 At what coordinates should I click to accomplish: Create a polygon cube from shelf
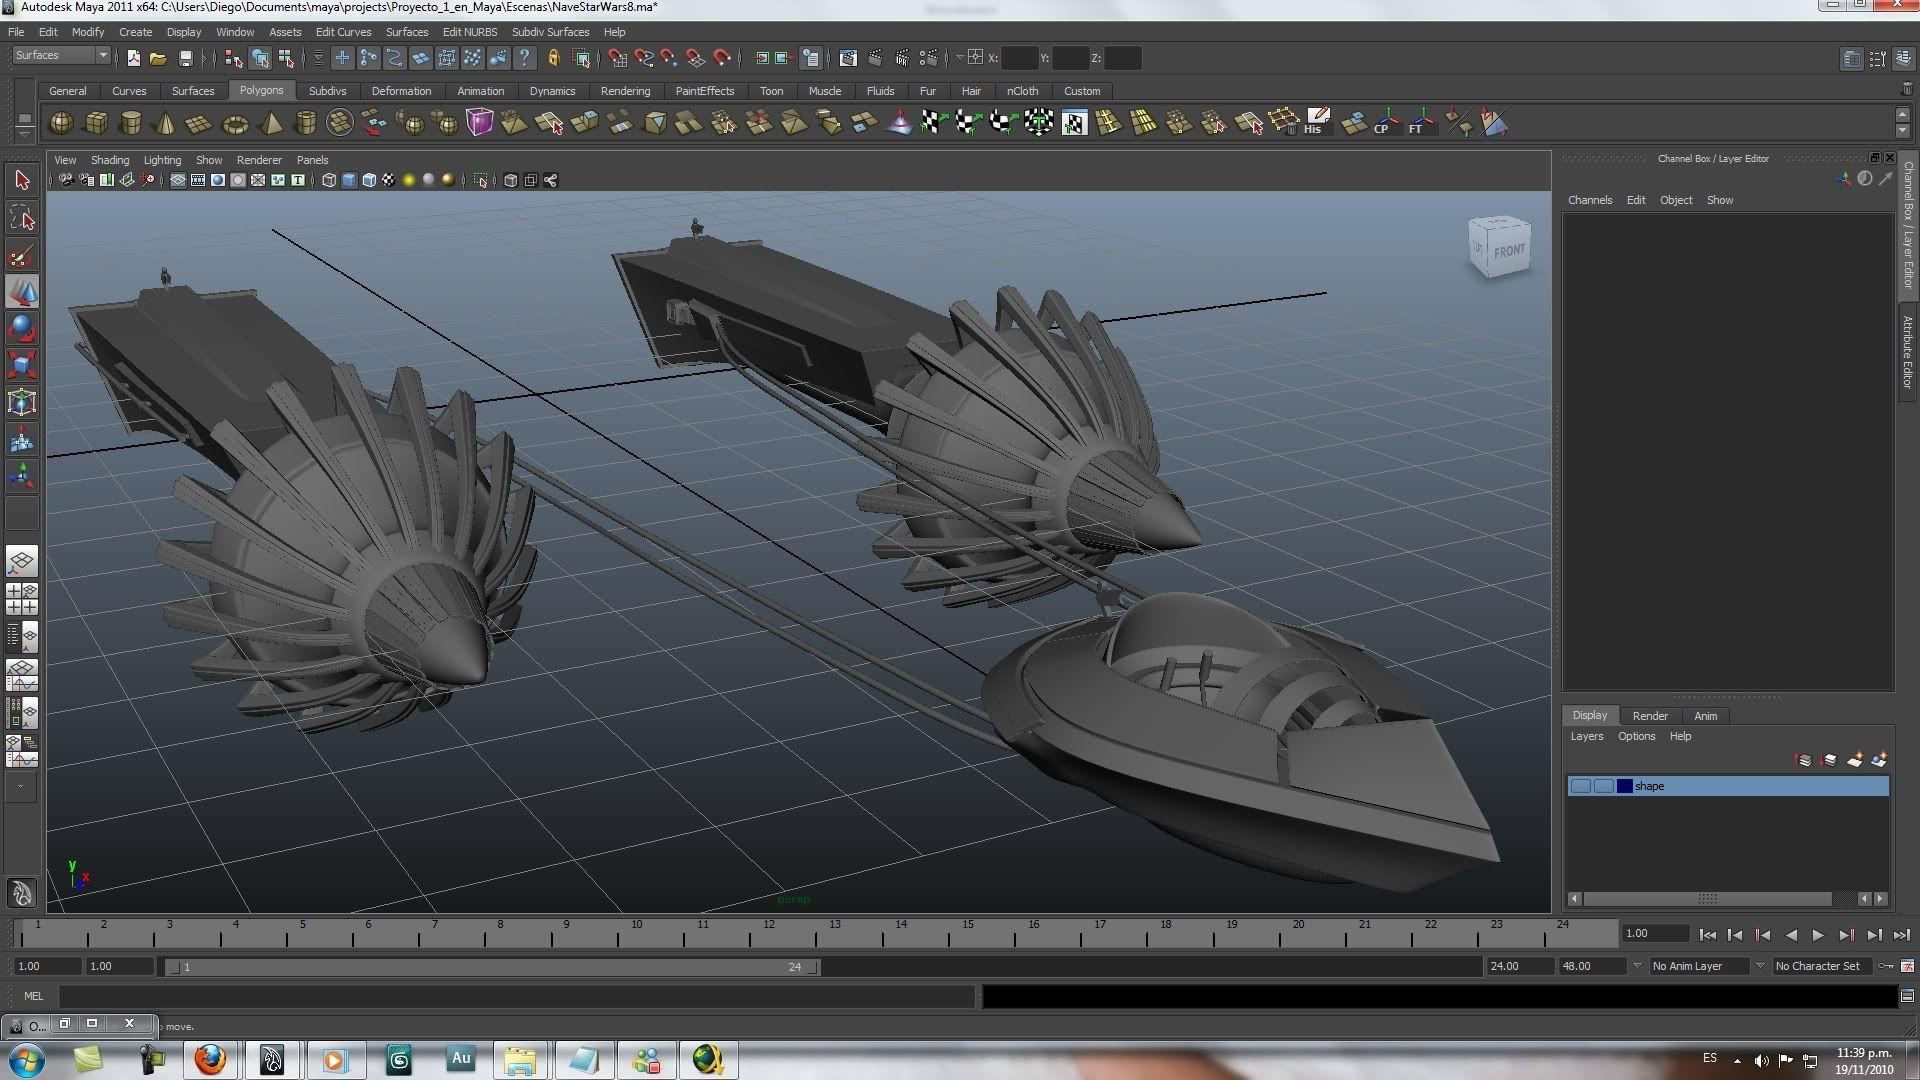coord(97,123)
